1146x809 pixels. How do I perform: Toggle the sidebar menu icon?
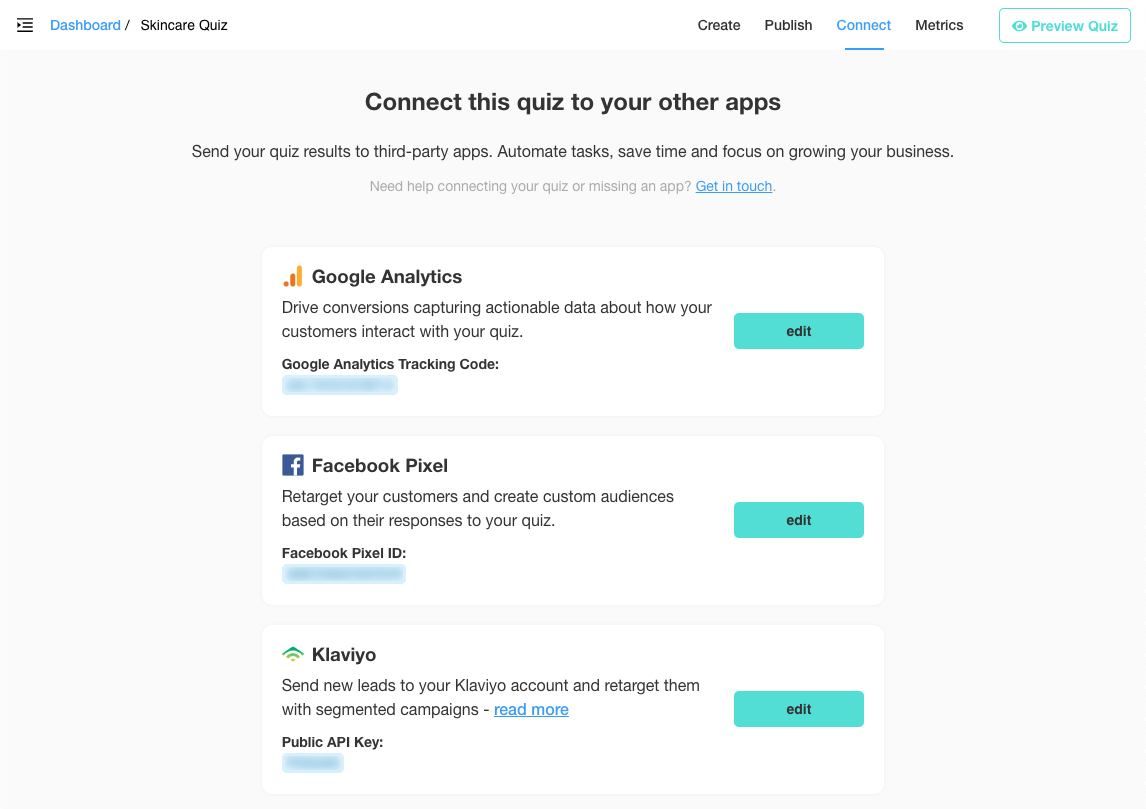pyautogui.click(x=25, y=26)
